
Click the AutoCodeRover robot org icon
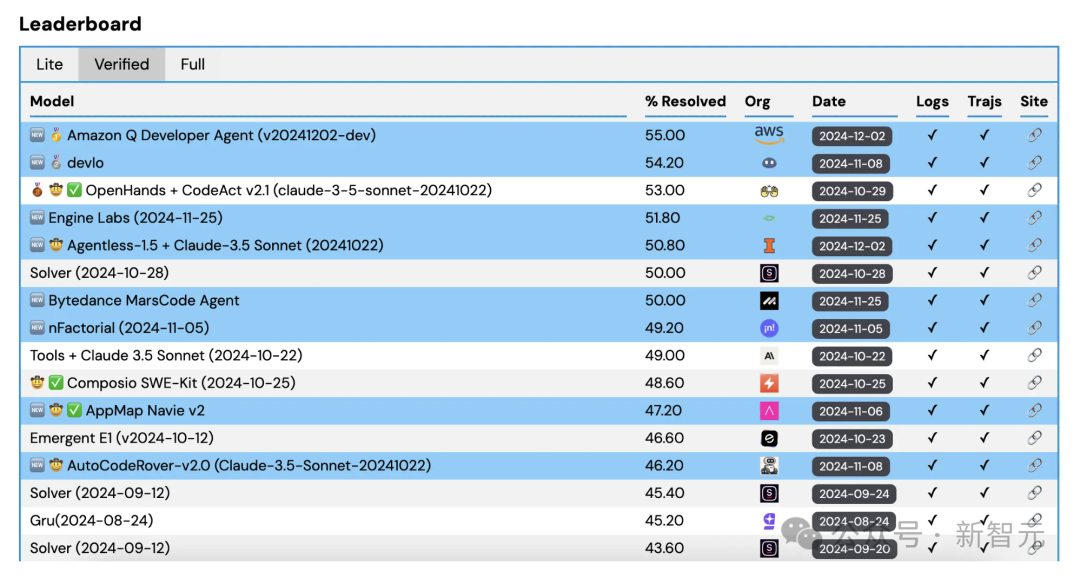[x=767, y=465]
